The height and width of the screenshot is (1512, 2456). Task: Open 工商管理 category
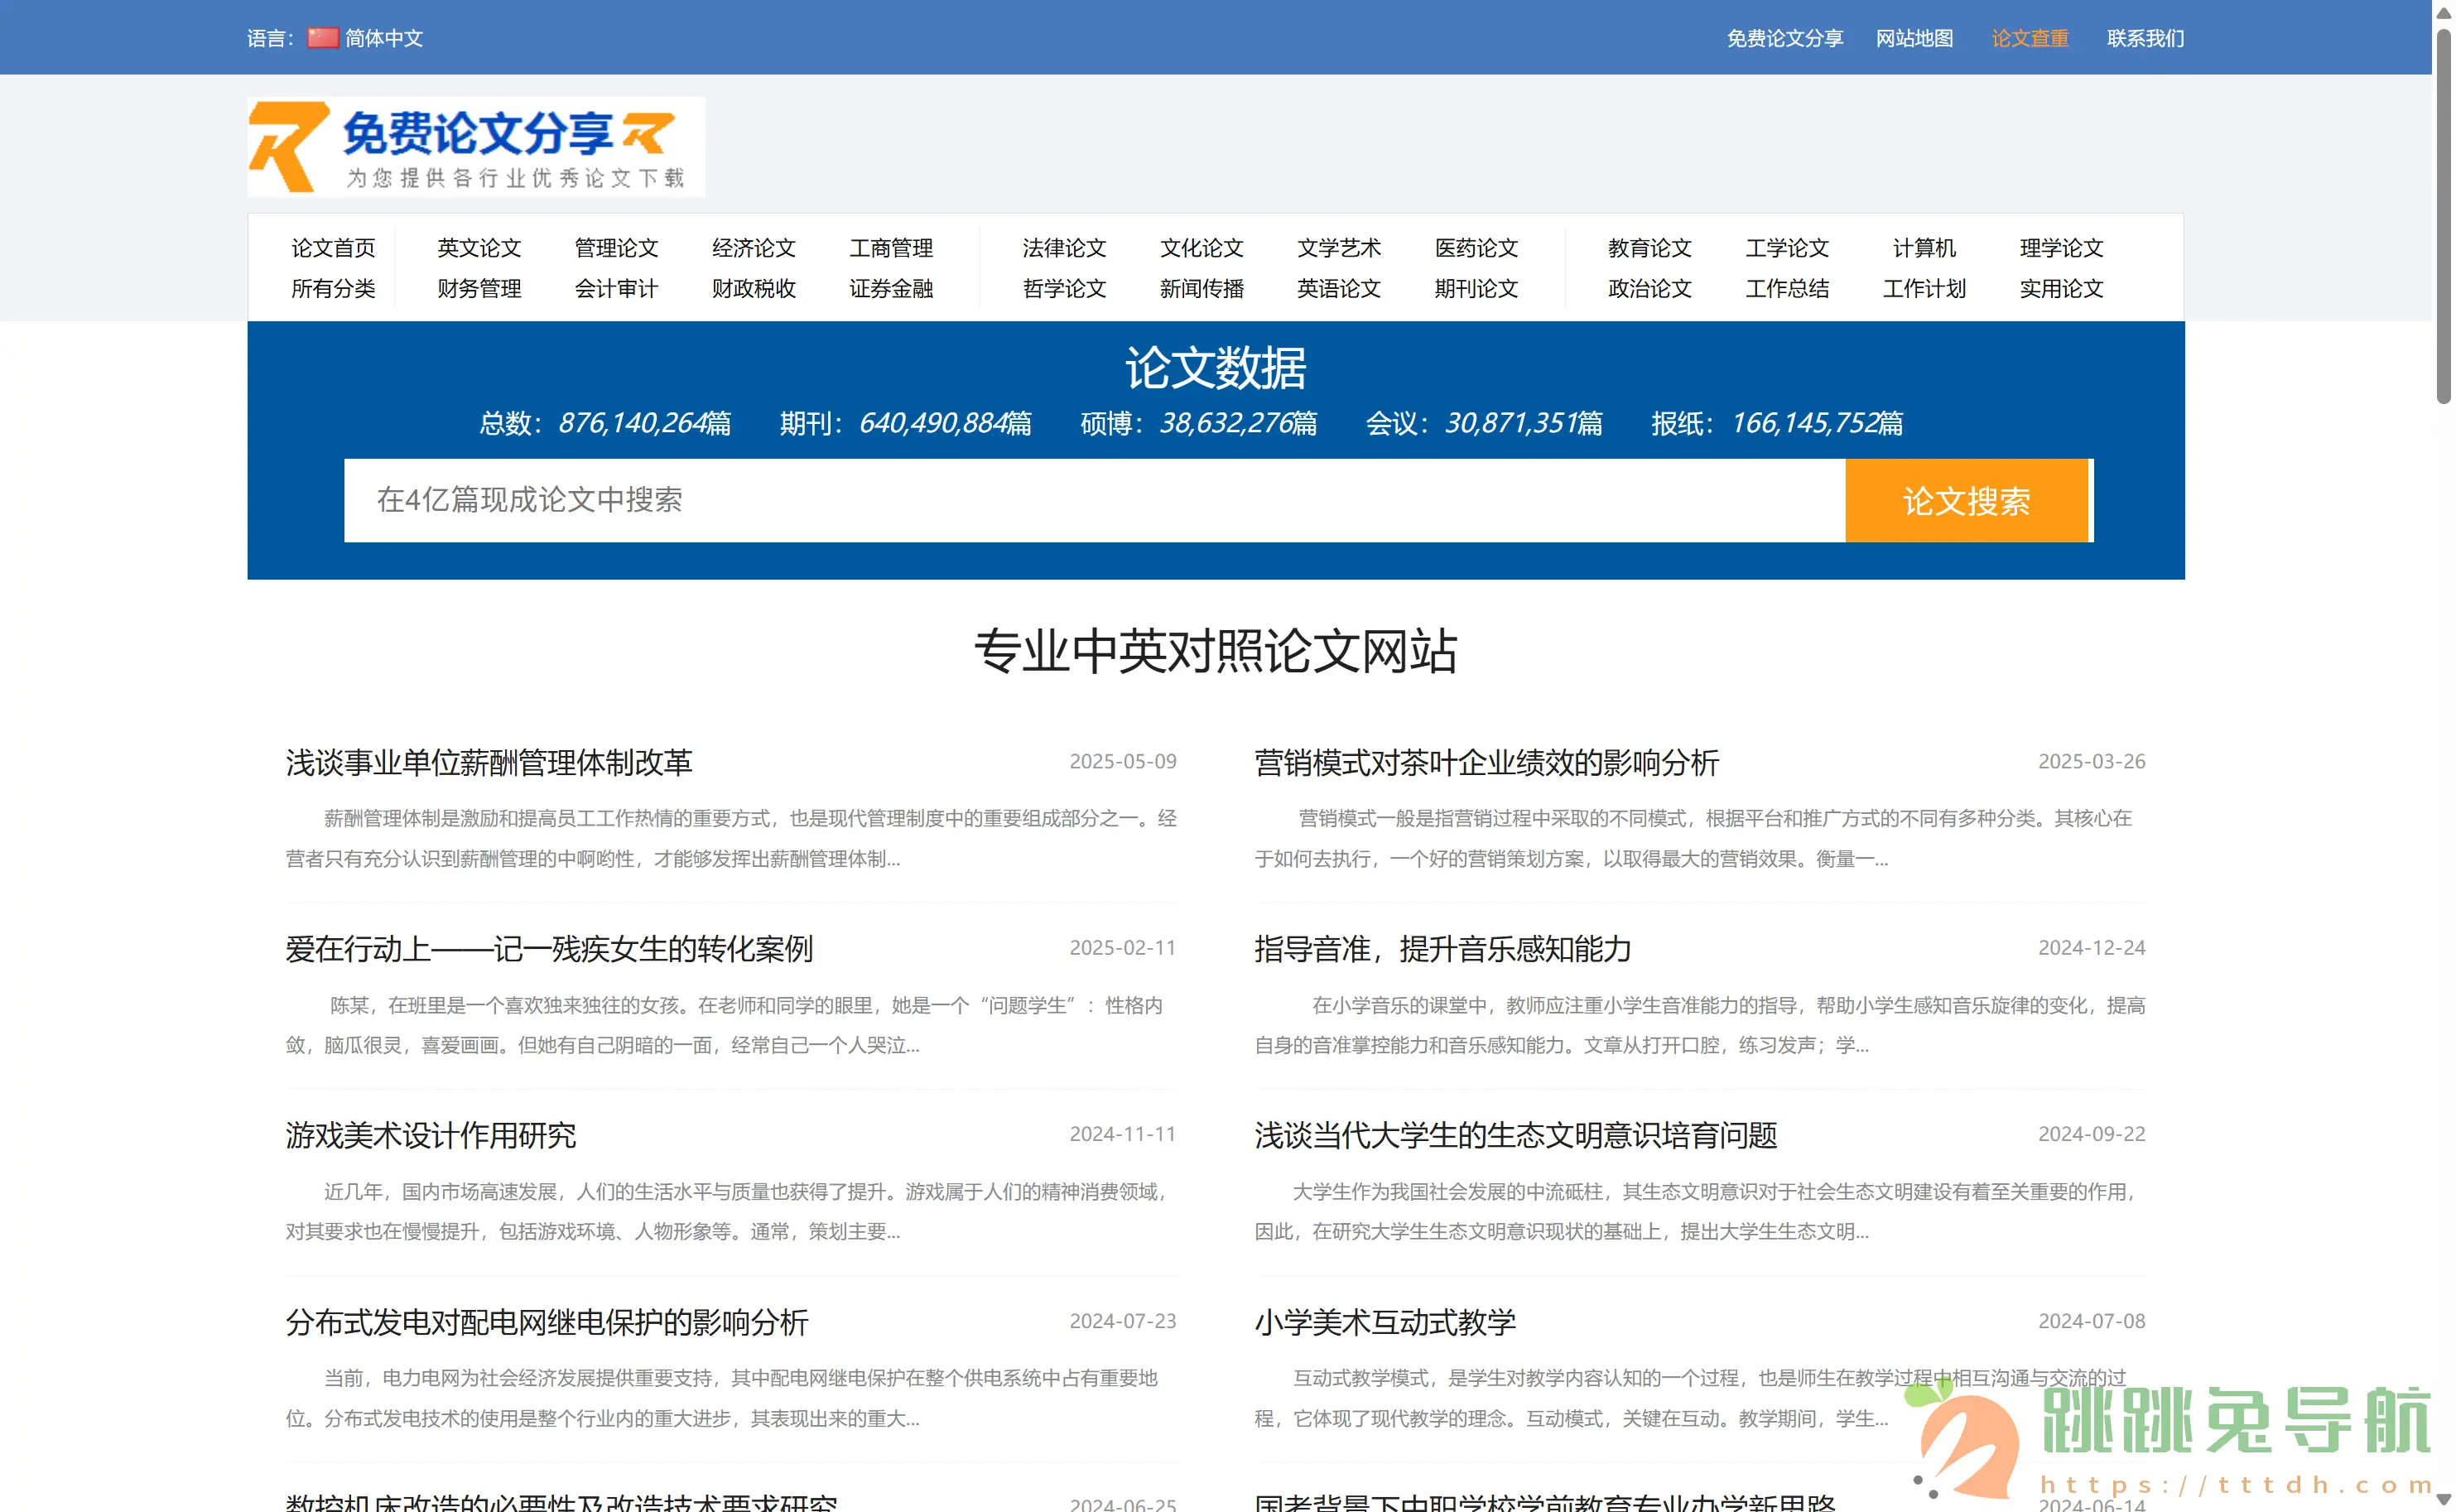[891, 247]
